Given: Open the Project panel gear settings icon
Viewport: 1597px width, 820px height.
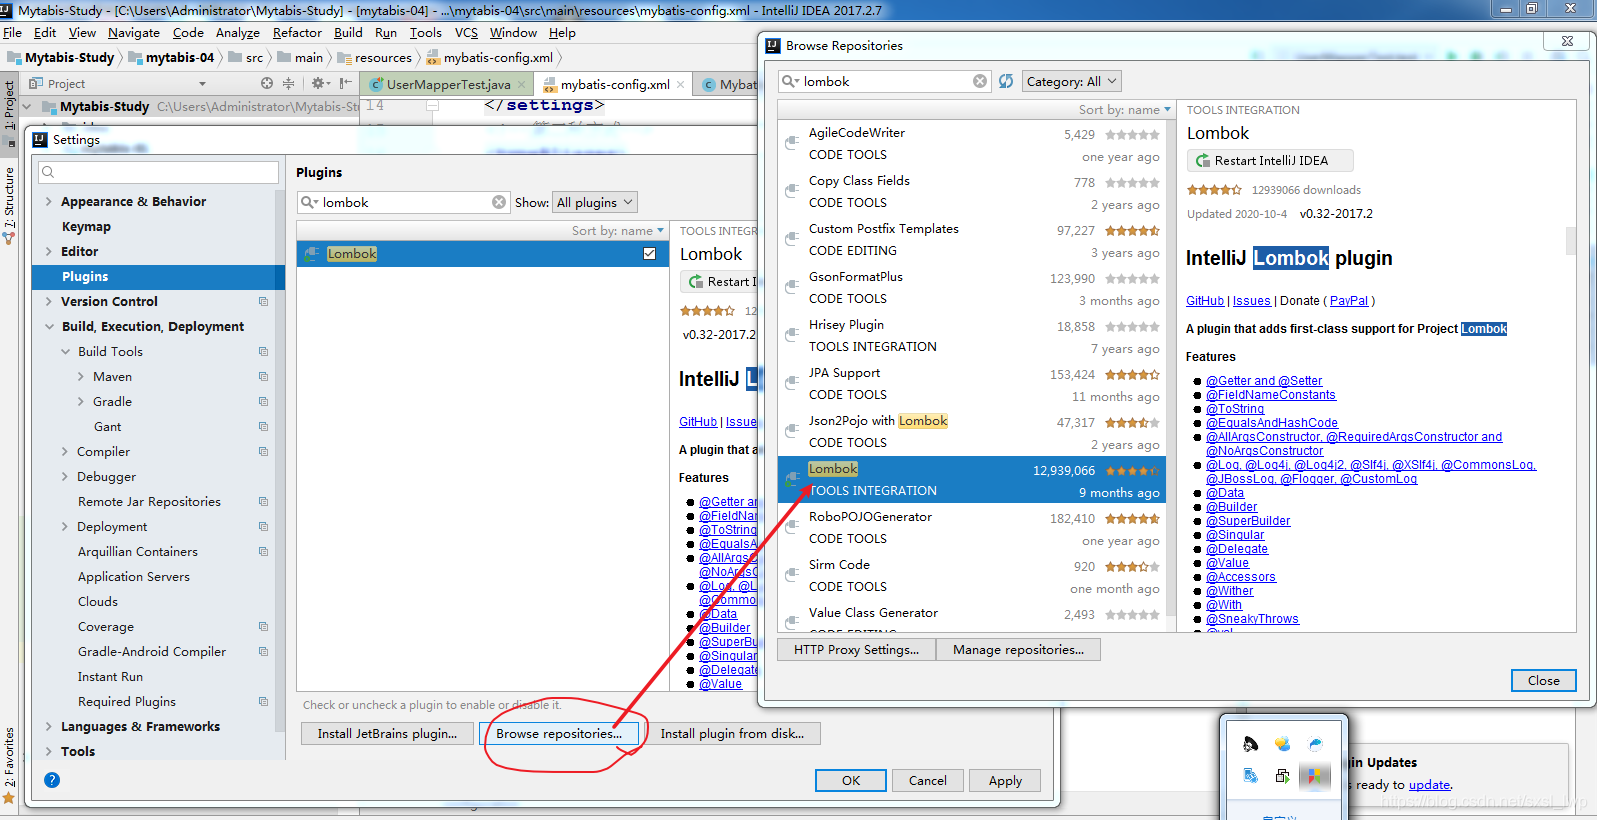Looking at the screenshot, I should (x=318, y=83).
